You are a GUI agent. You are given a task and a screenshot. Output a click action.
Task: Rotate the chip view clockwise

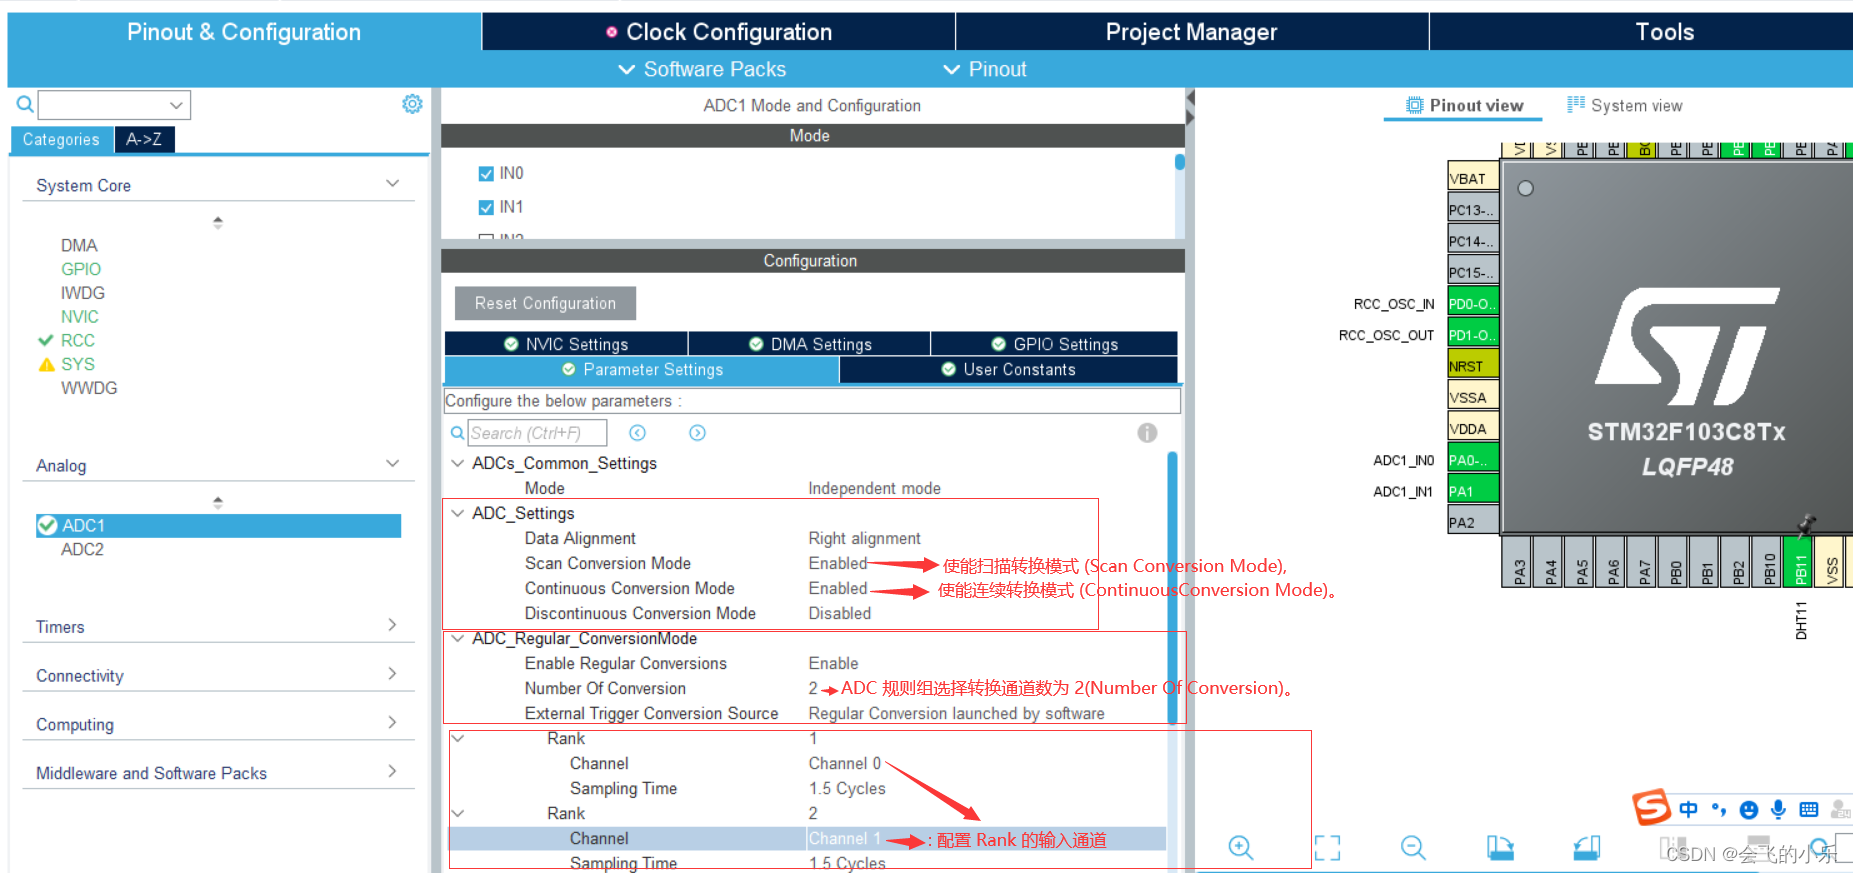click(1500, 848)
